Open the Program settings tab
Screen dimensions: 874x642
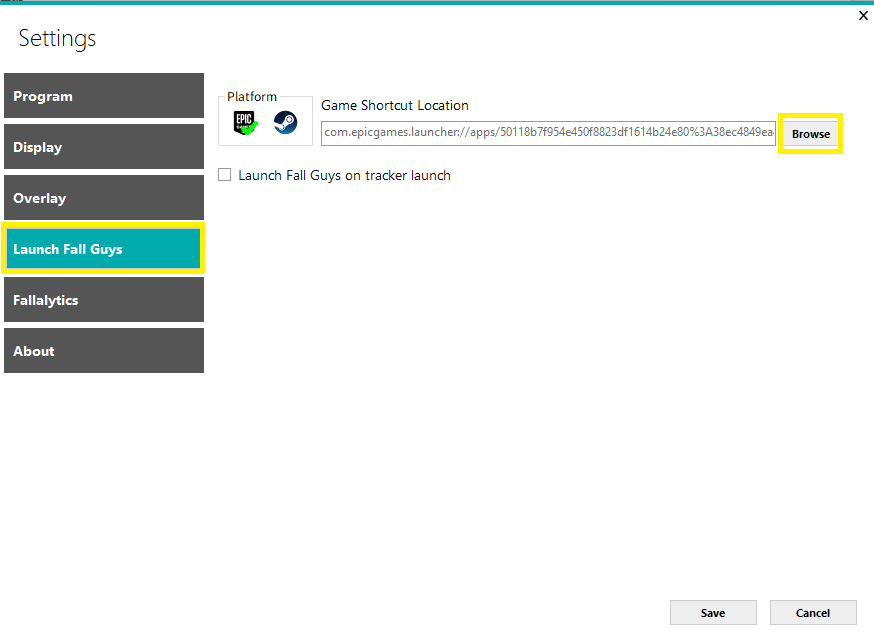click(x=104, y=96)
